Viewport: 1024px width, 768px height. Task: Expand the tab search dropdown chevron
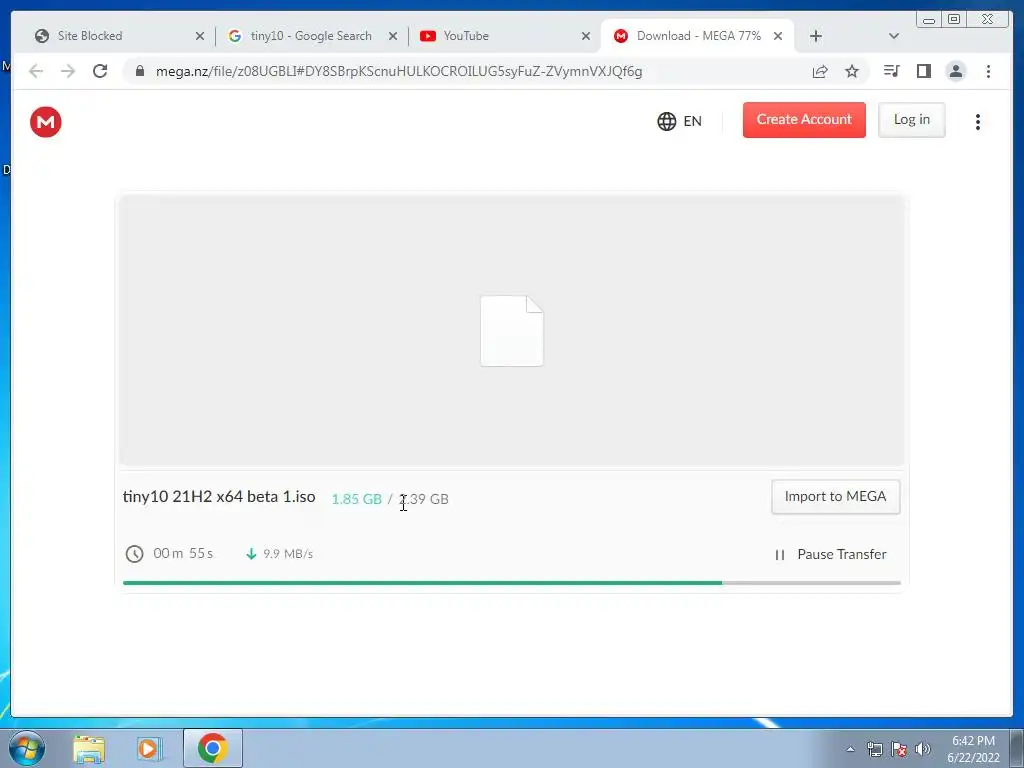894,36
